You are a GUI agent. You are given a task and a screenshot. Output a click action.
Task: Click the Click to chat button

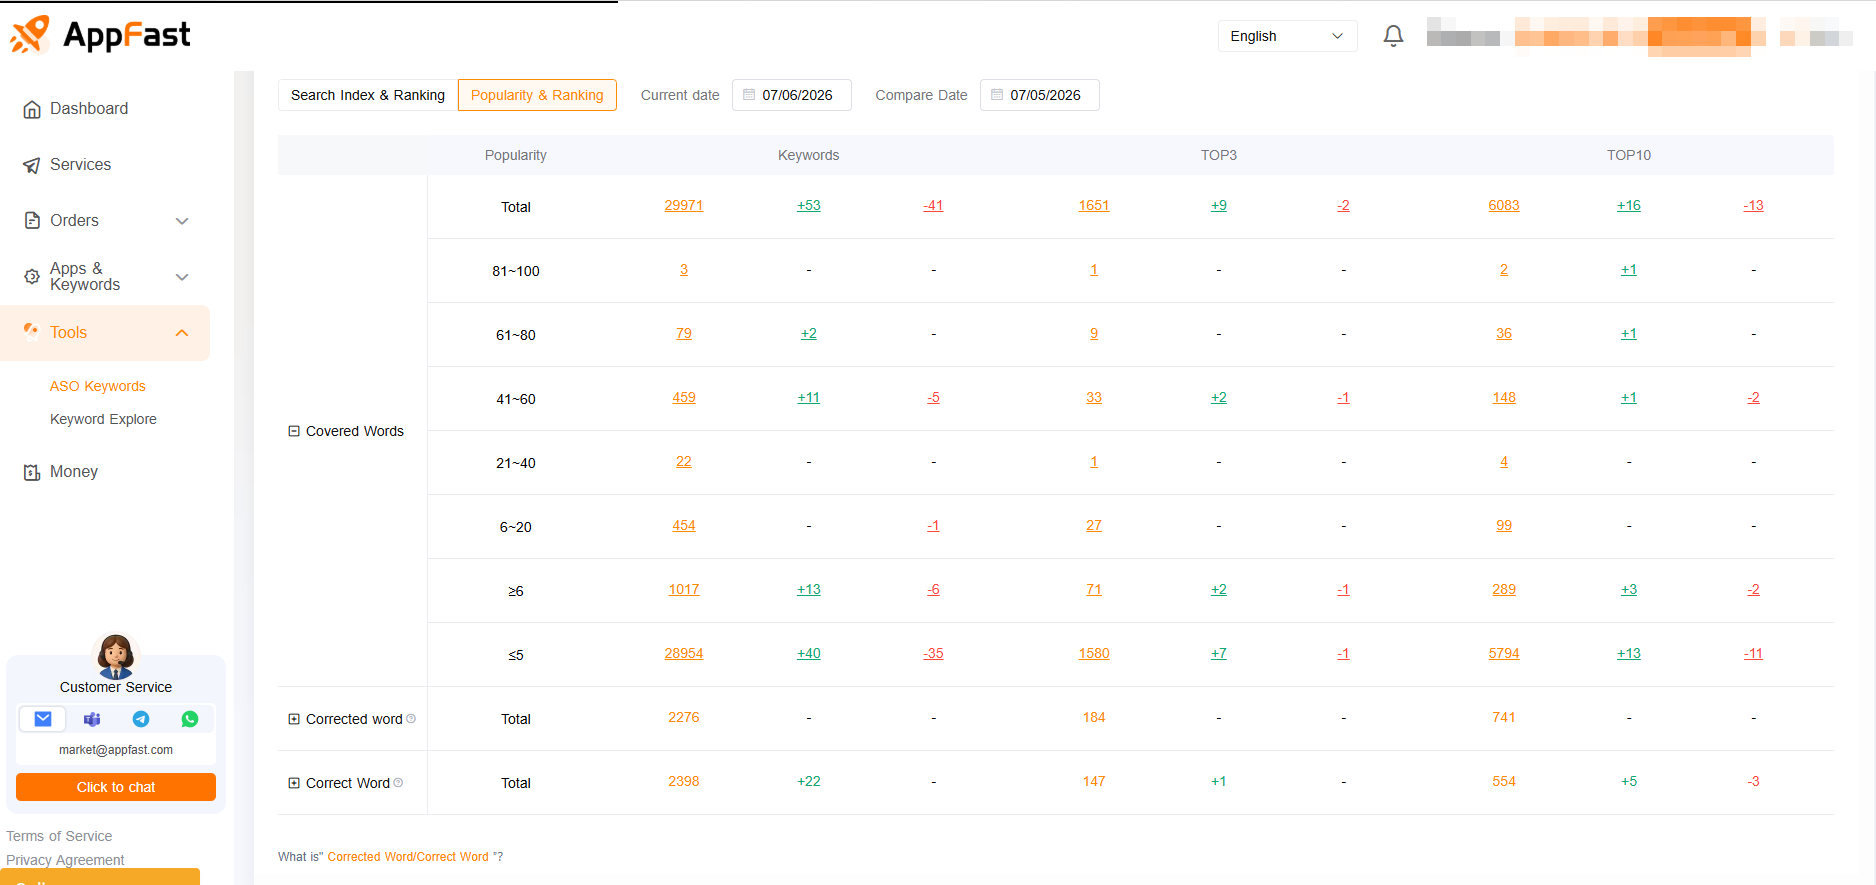pyautogui.click(x=116, y=787)
